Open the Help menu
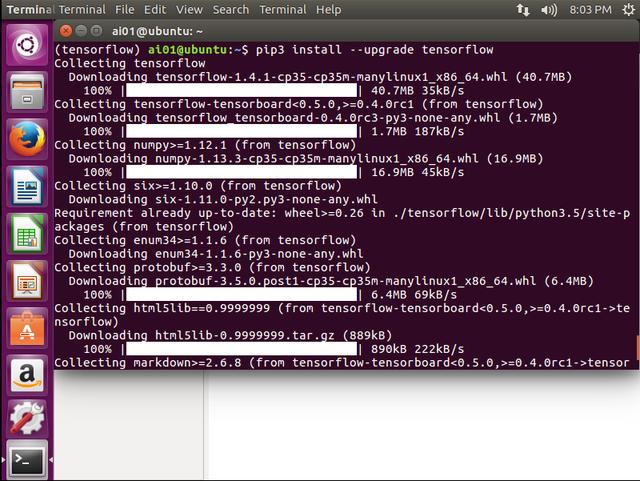The height and width of the screenshot is (481, 640). coord(328,9)
